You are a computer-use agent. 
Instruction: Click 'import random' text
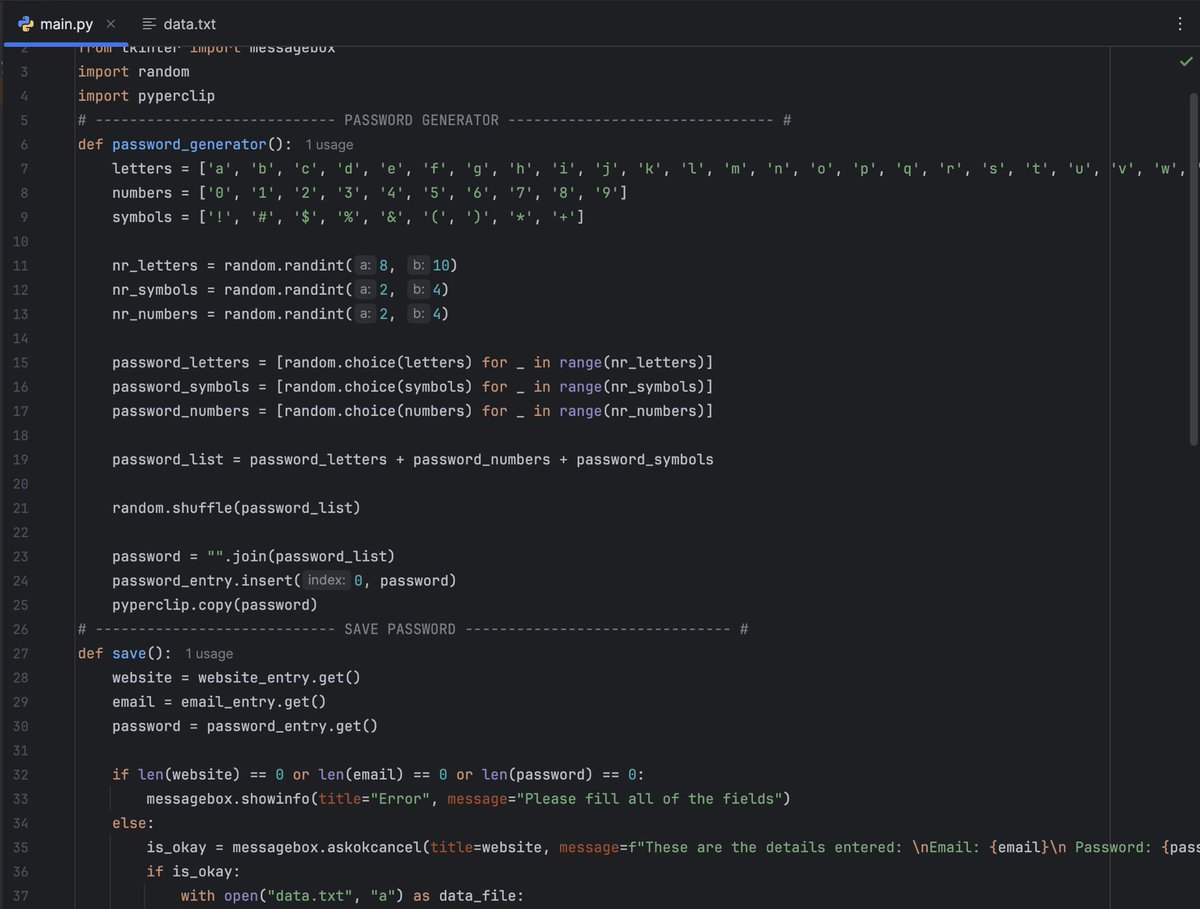click(x=133, y=72)
